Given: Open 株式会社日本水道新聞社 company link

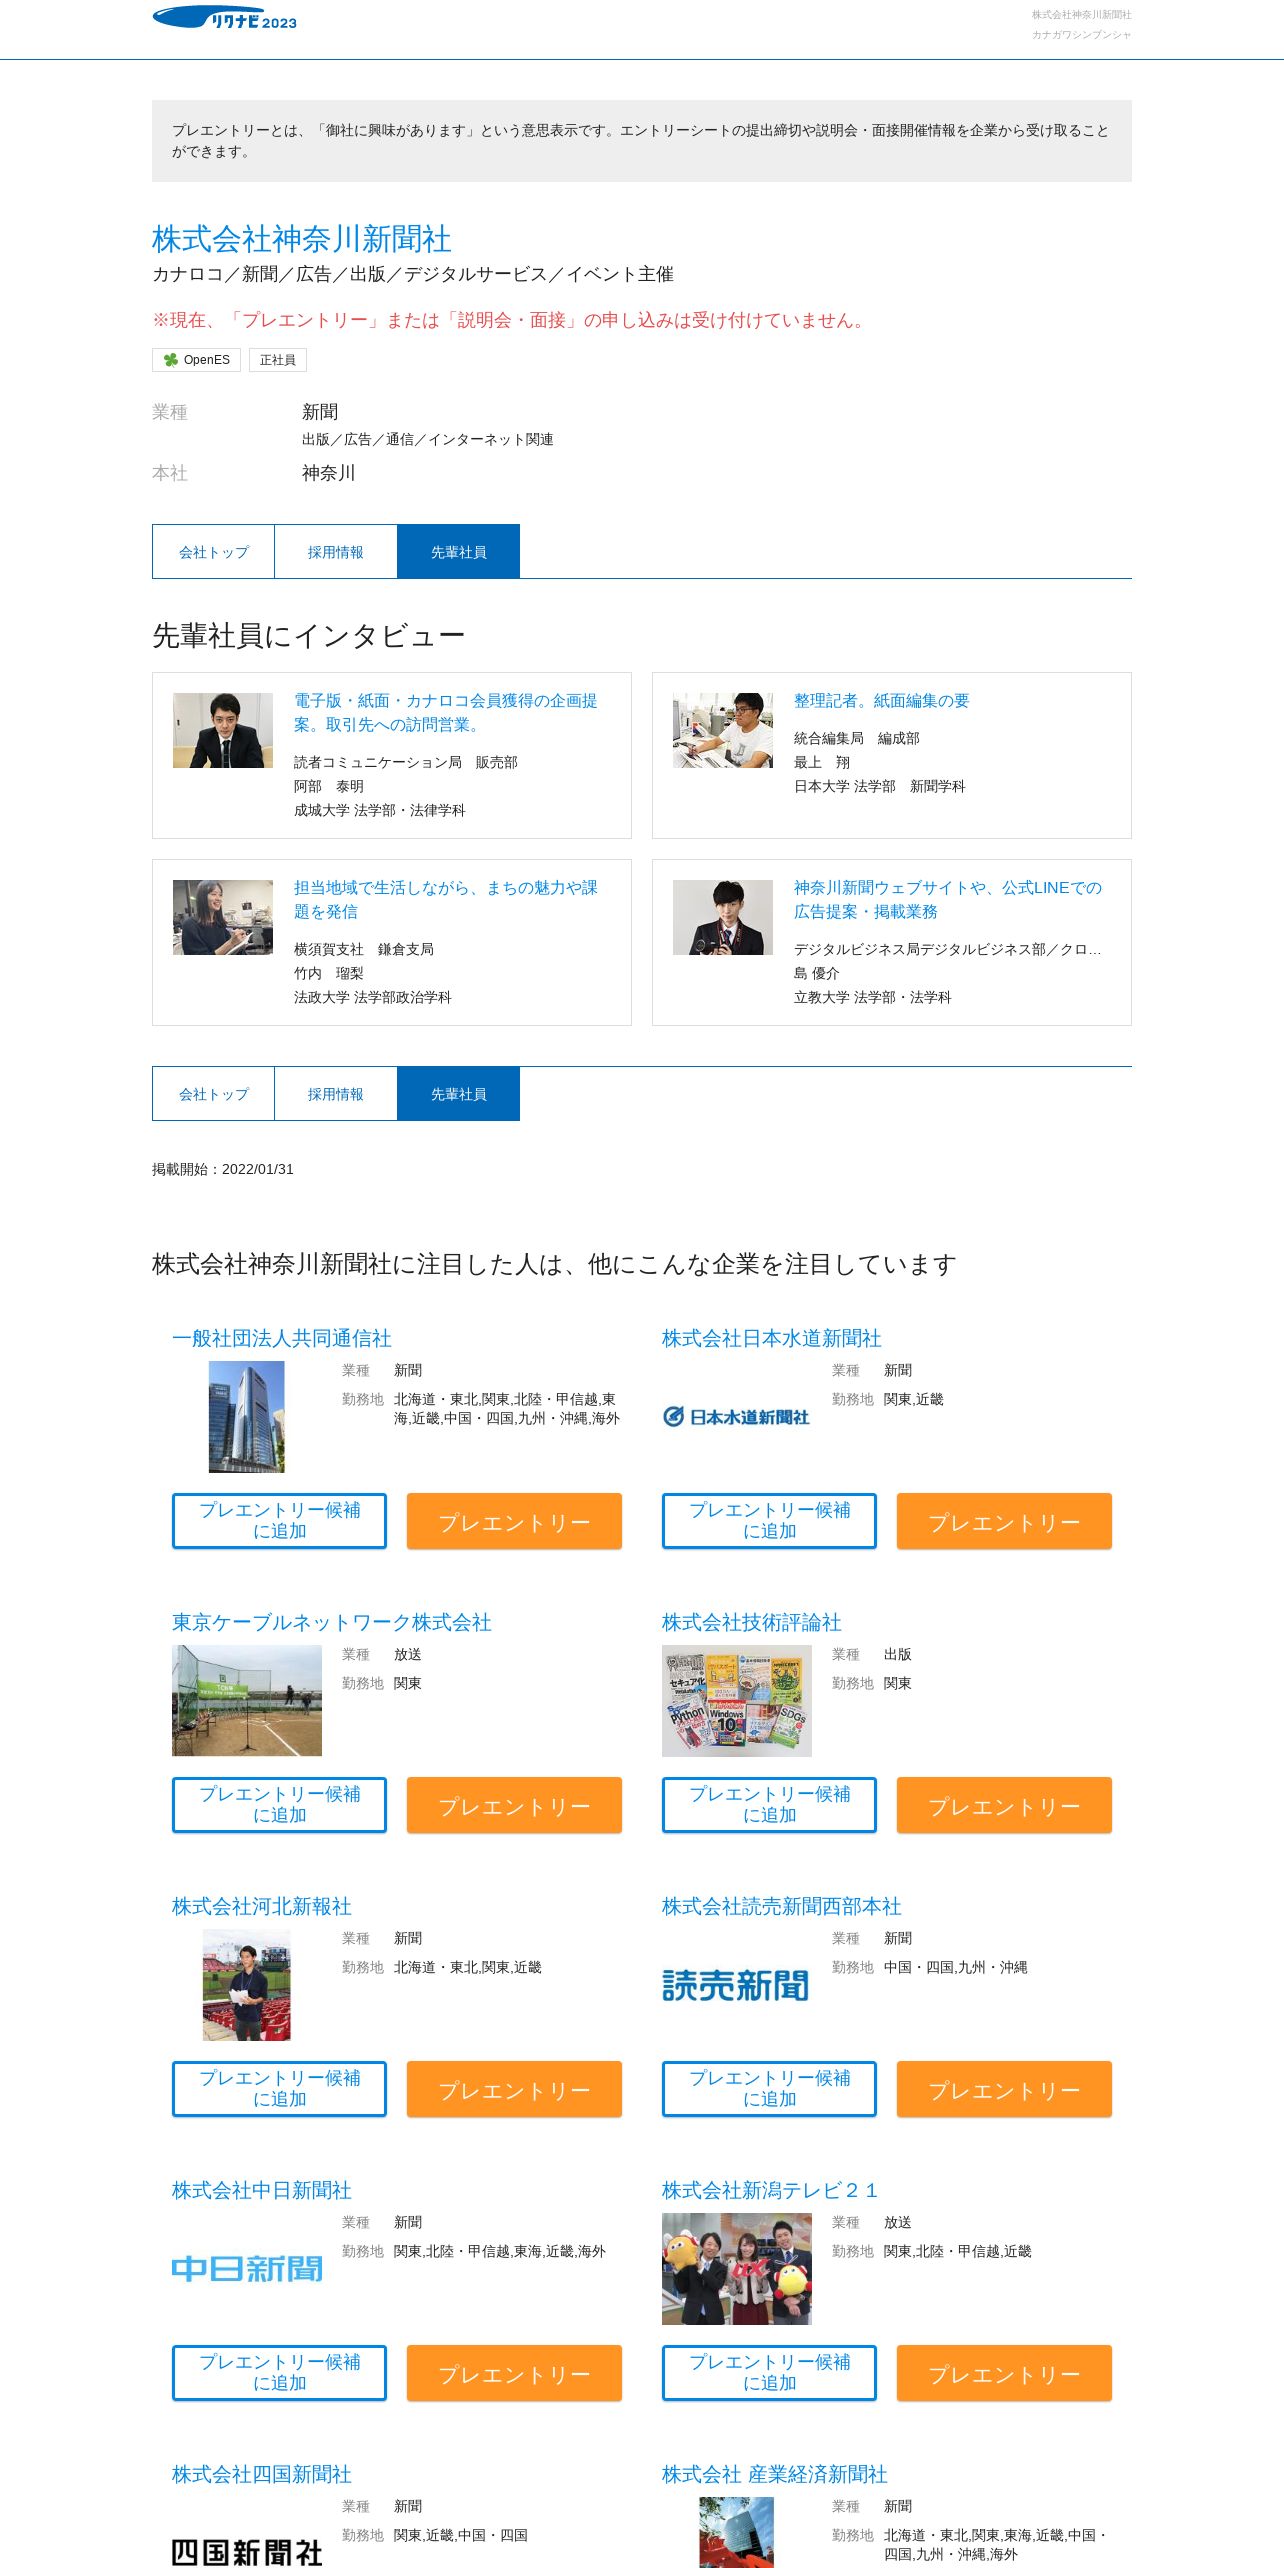Looking at the screenshot, I should [772, 1338].
